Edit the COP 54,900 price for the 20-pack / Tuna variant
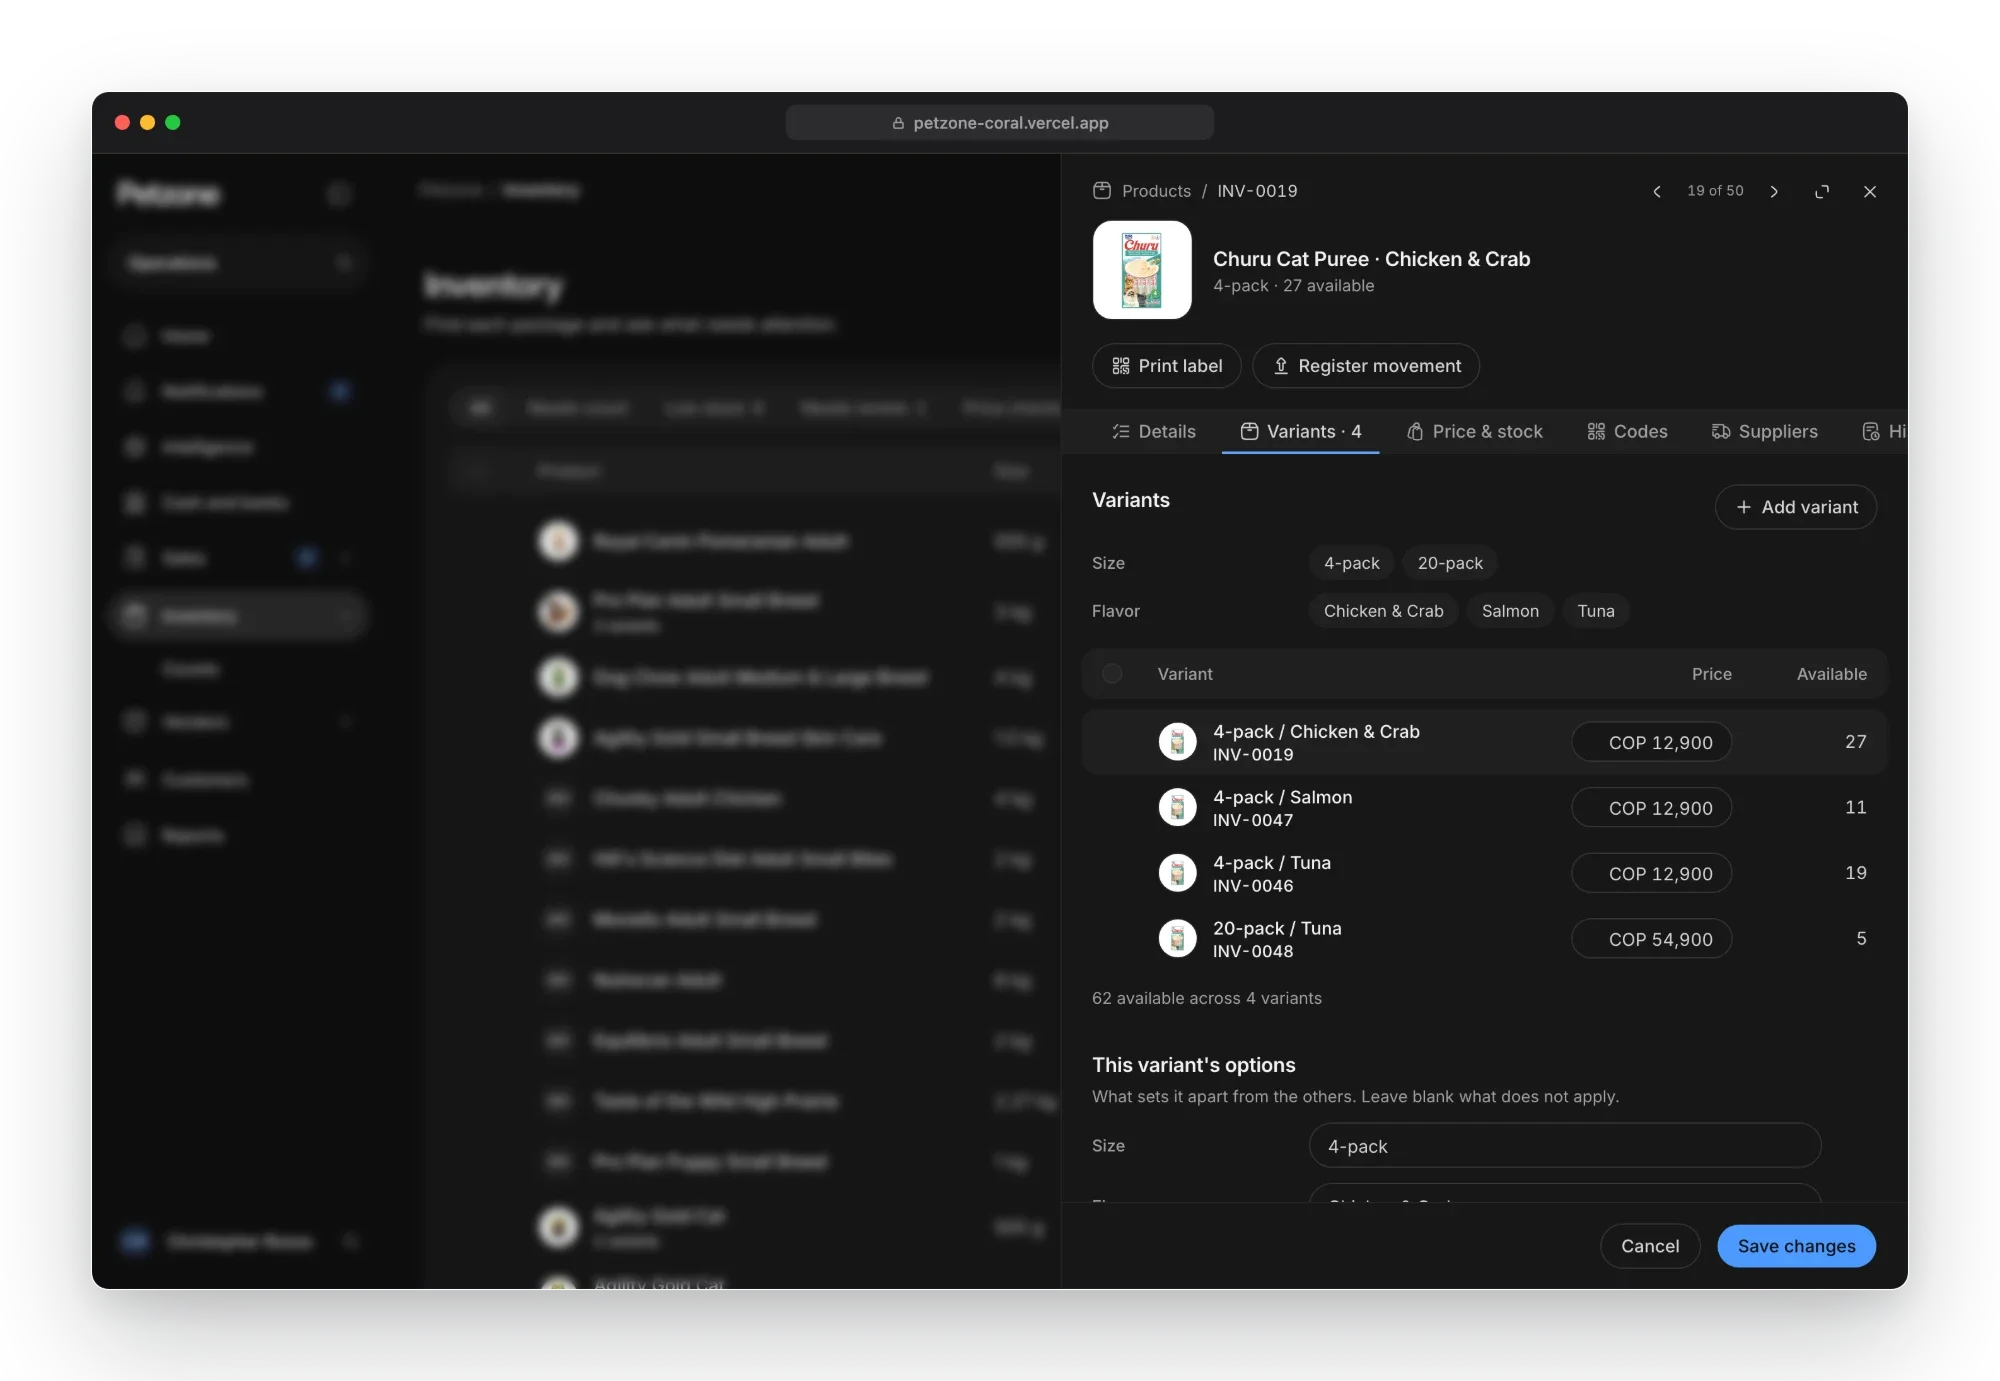Viewport: 2000px width, 1381px height. tap(1652, 939)
